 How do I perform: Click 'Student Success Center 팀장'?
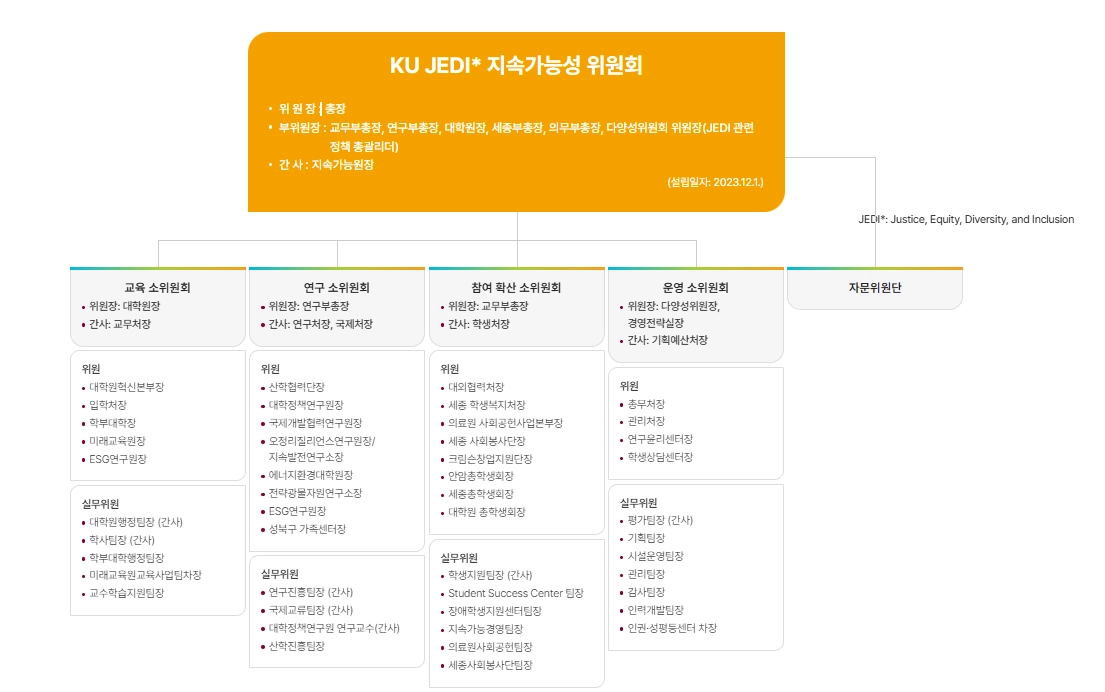[516, 593]
